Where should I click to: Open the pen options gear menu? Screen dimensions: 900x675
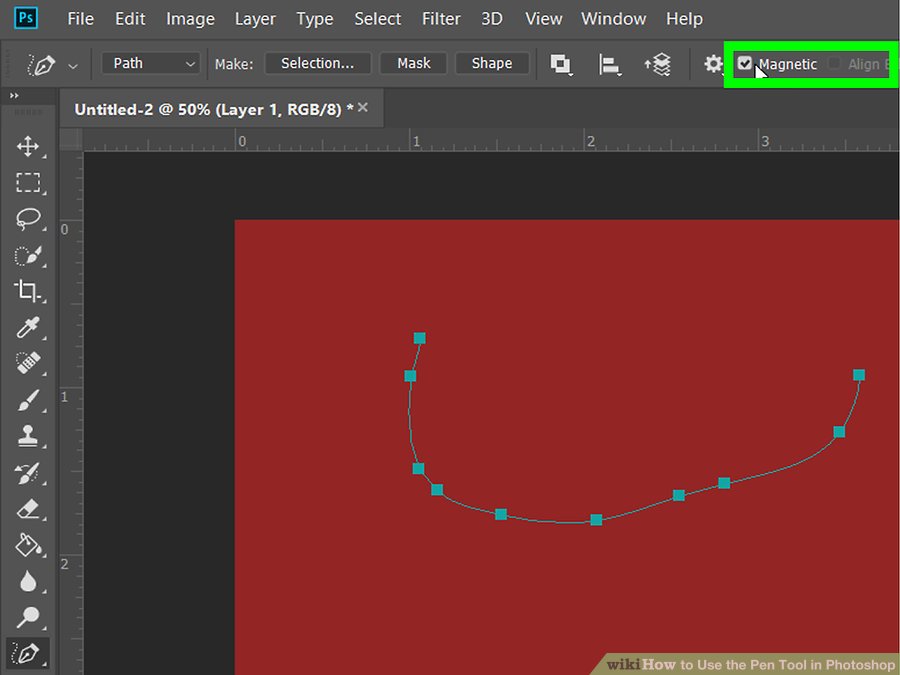point(713,64)
